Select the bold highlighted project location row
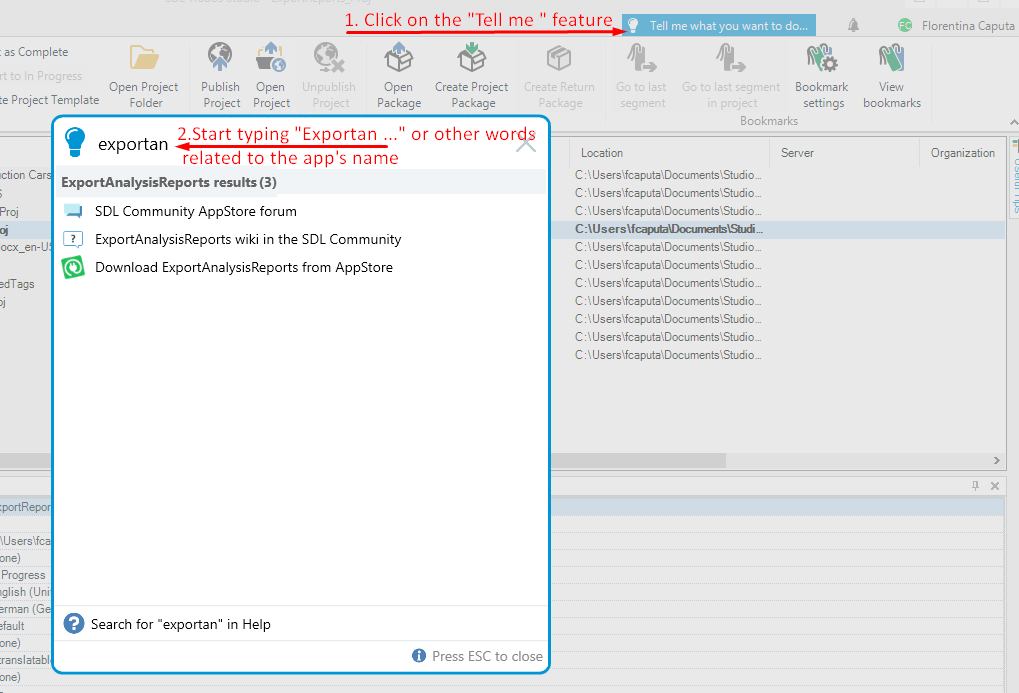Viewport: 1019px width, 693px height. click(669, 229)
